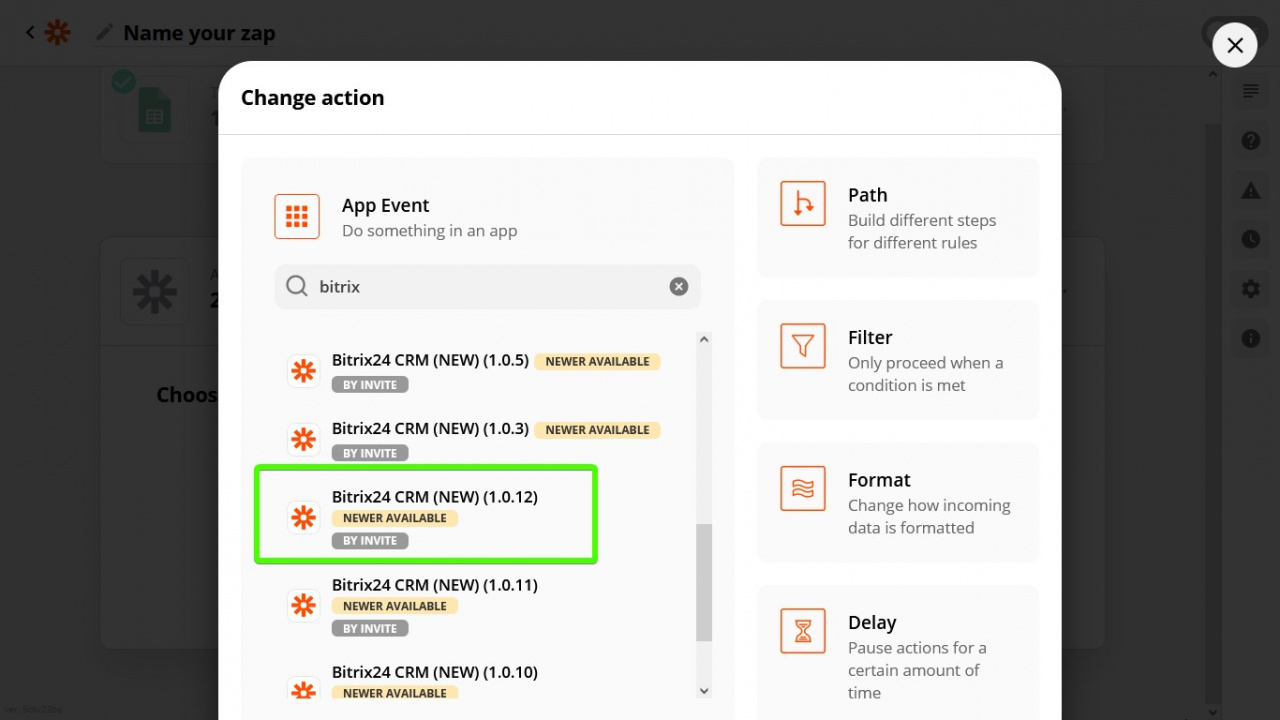Screen dimensions: 1280x720
Task: Click Newer Available badge under version 1.0.11
Action: [395, 606]
